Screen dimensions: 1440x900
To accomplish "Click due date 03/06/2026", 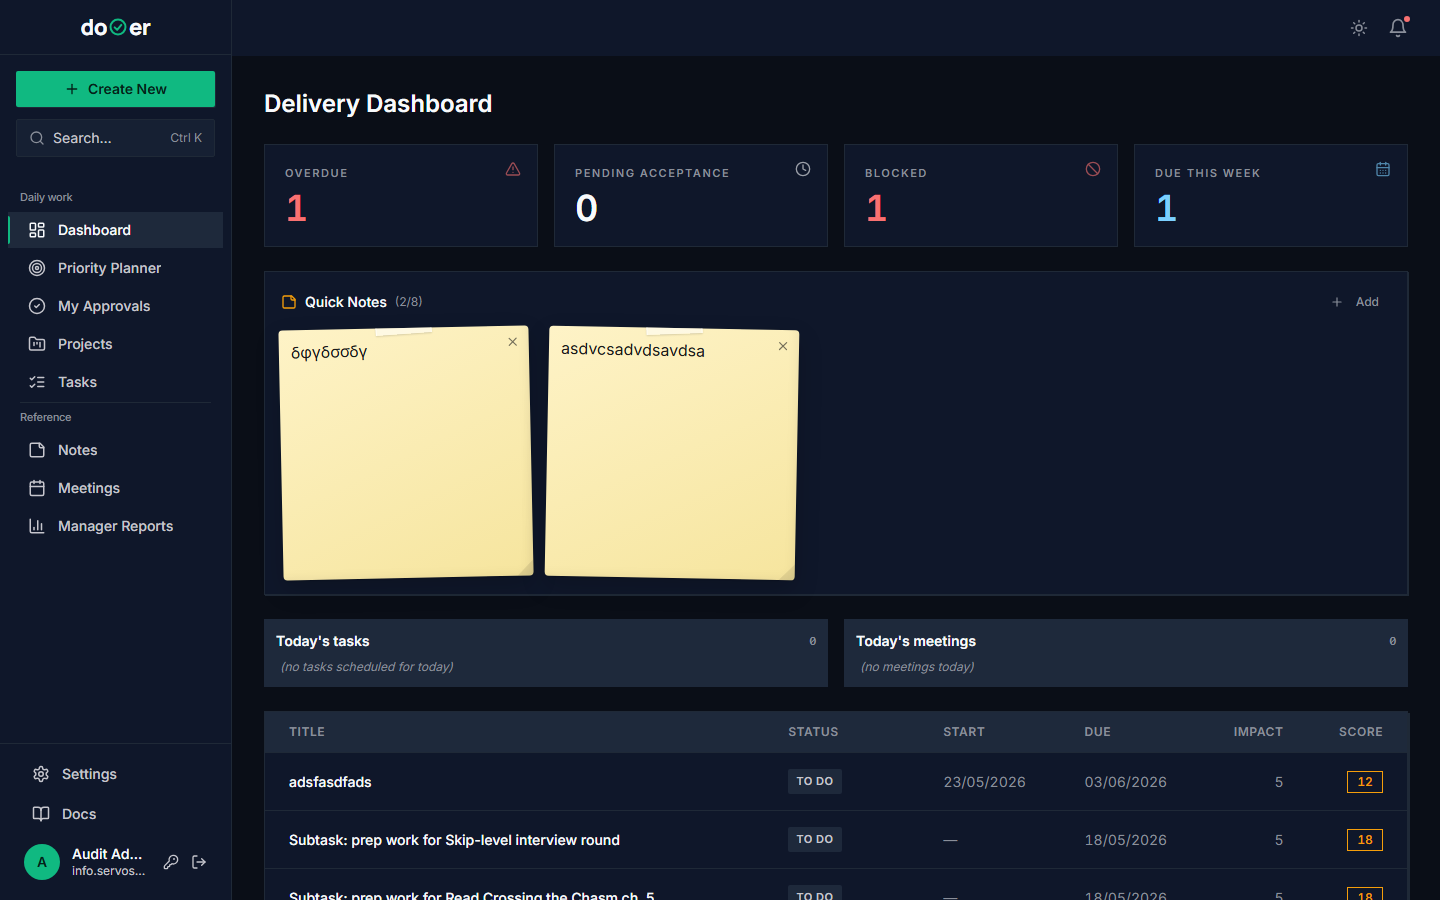I will 1125,782.
